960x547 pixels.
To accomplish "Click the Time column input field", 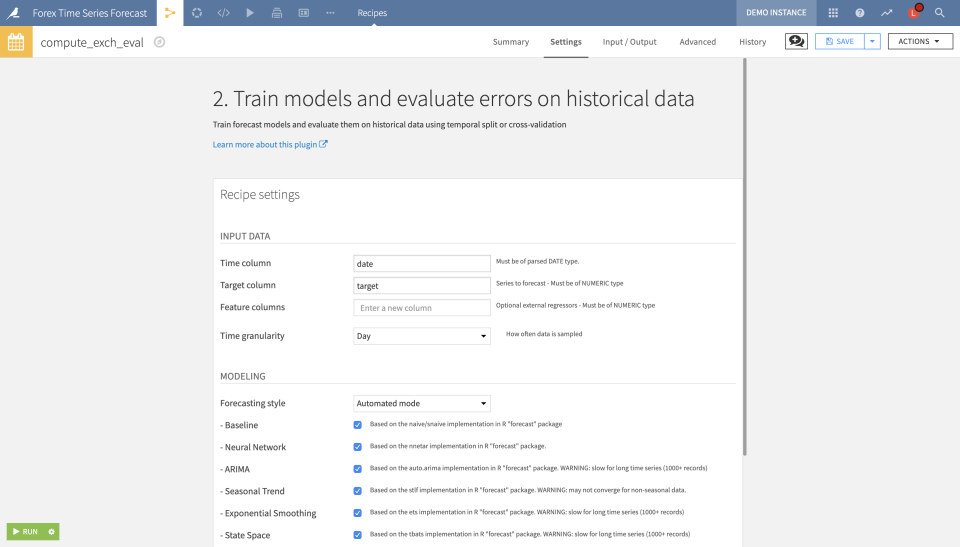I will tap(422, 263).
